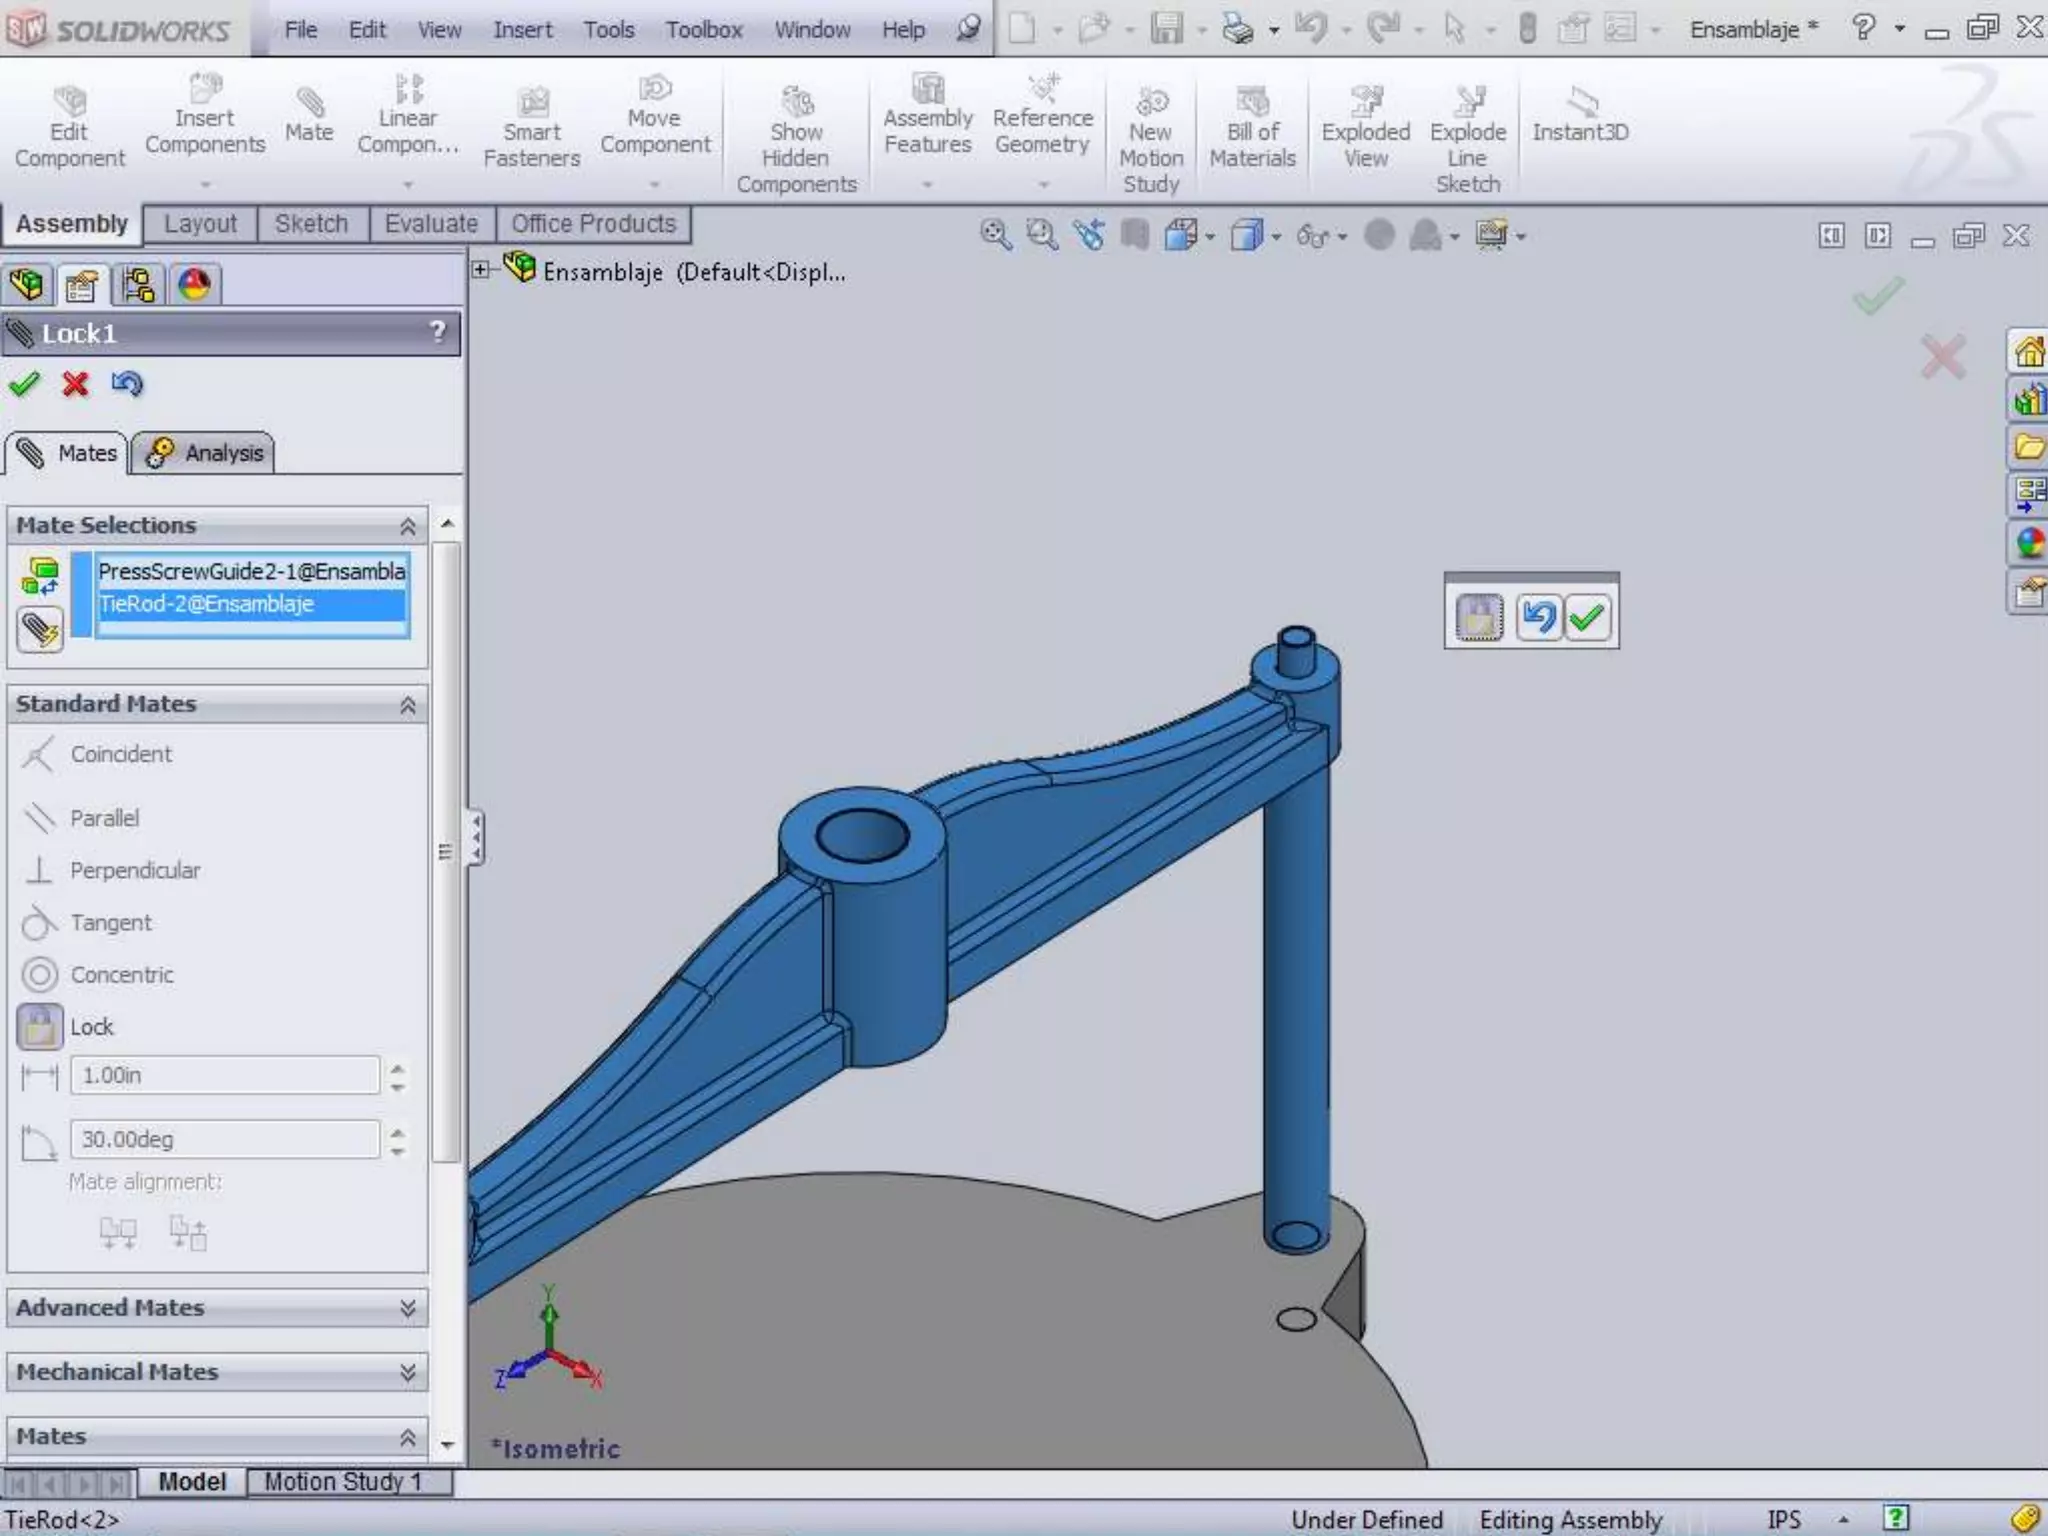The image size is (2048, 1536).
Task: Select the Concentric mate type
Action: click(x=121, y=974)
